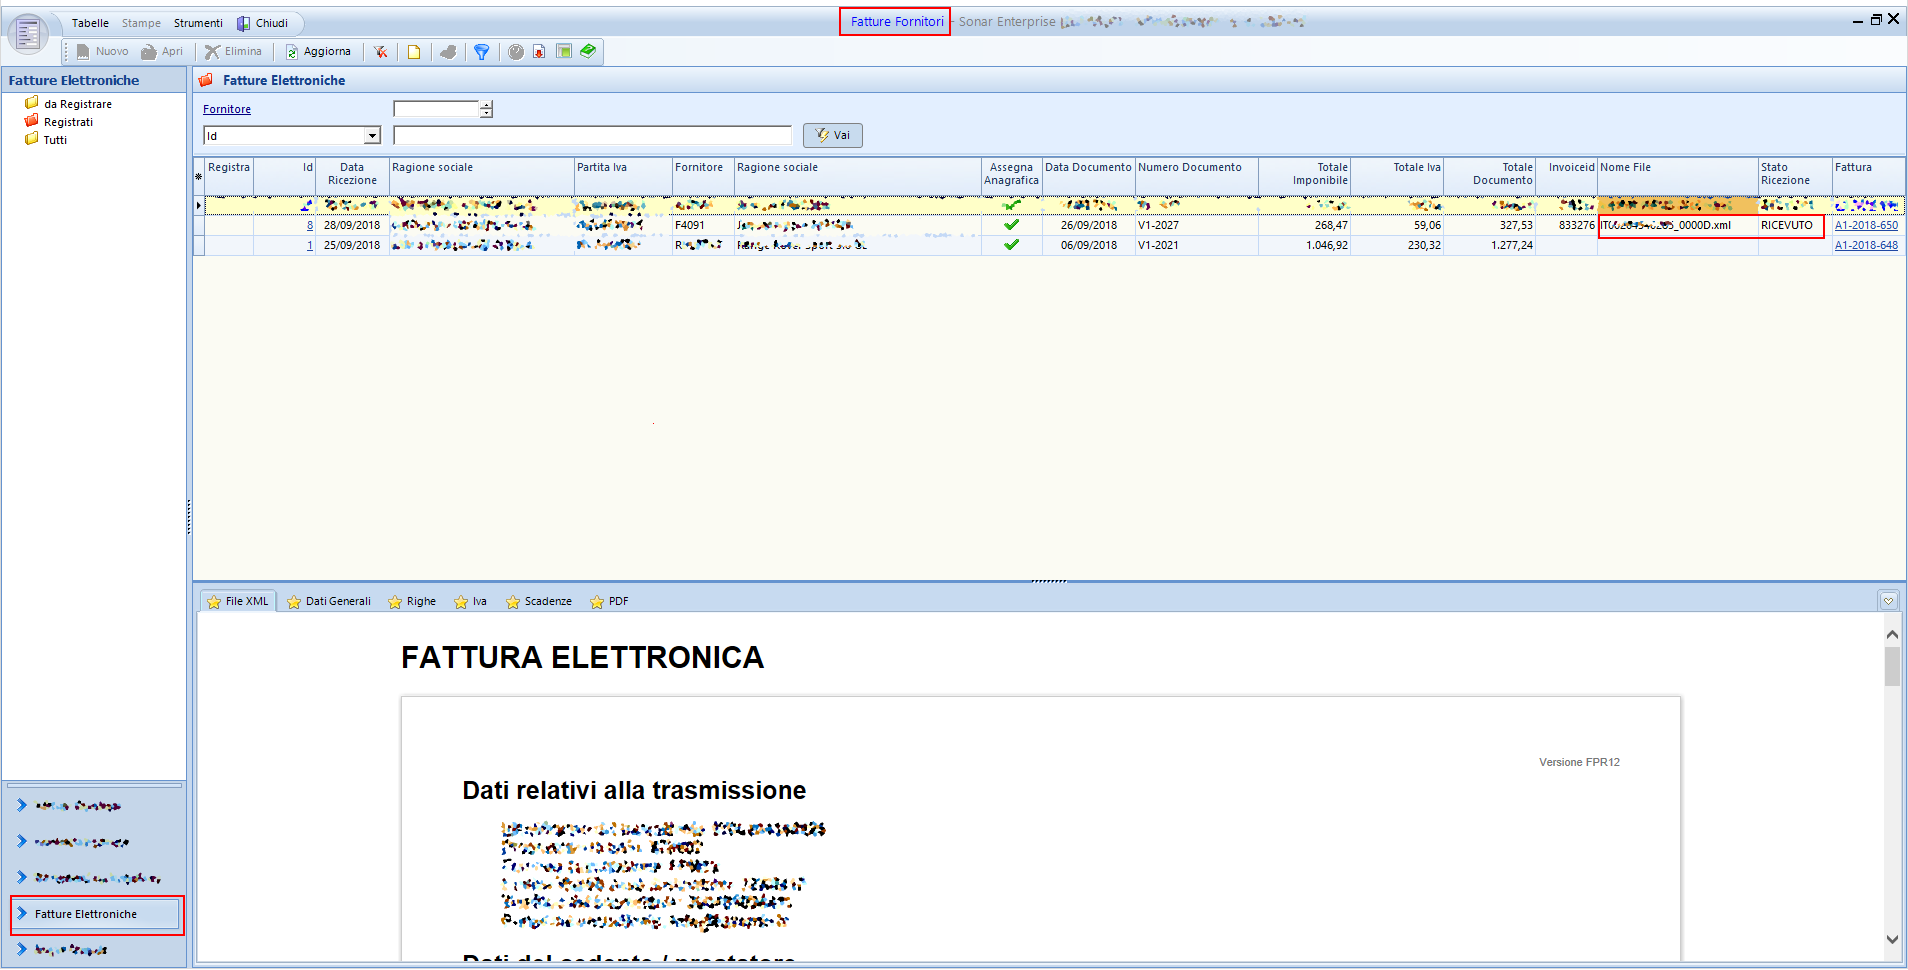Click the search text input field

click(x=592, y=136)
